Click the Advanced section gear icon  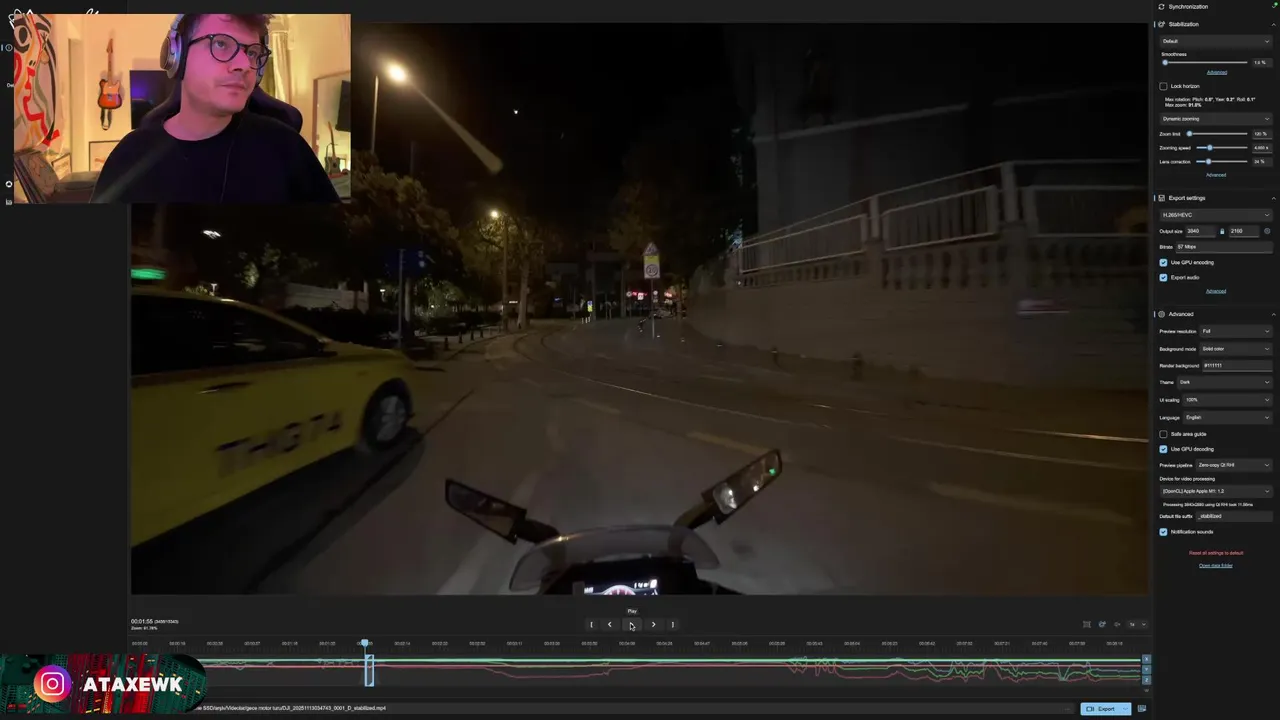pos(1161,314)
